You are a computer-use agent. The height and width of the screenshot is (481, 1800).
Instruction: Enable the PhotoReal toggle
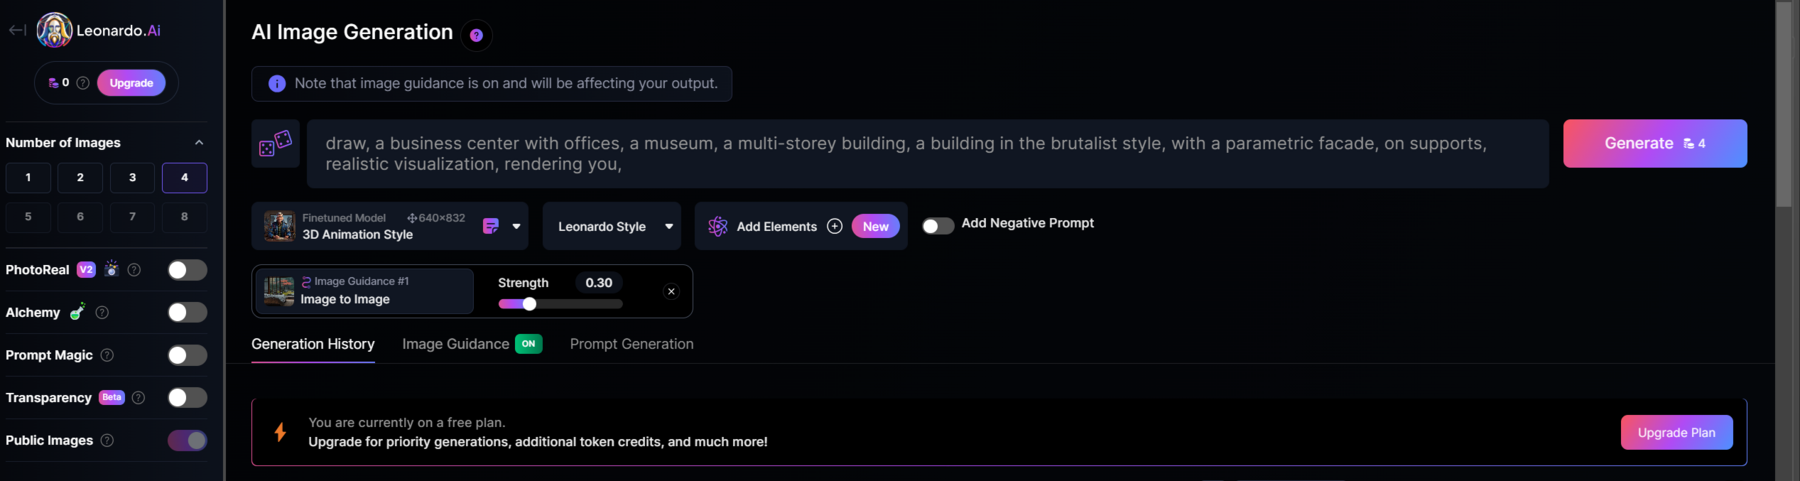[x=187, y=270]
